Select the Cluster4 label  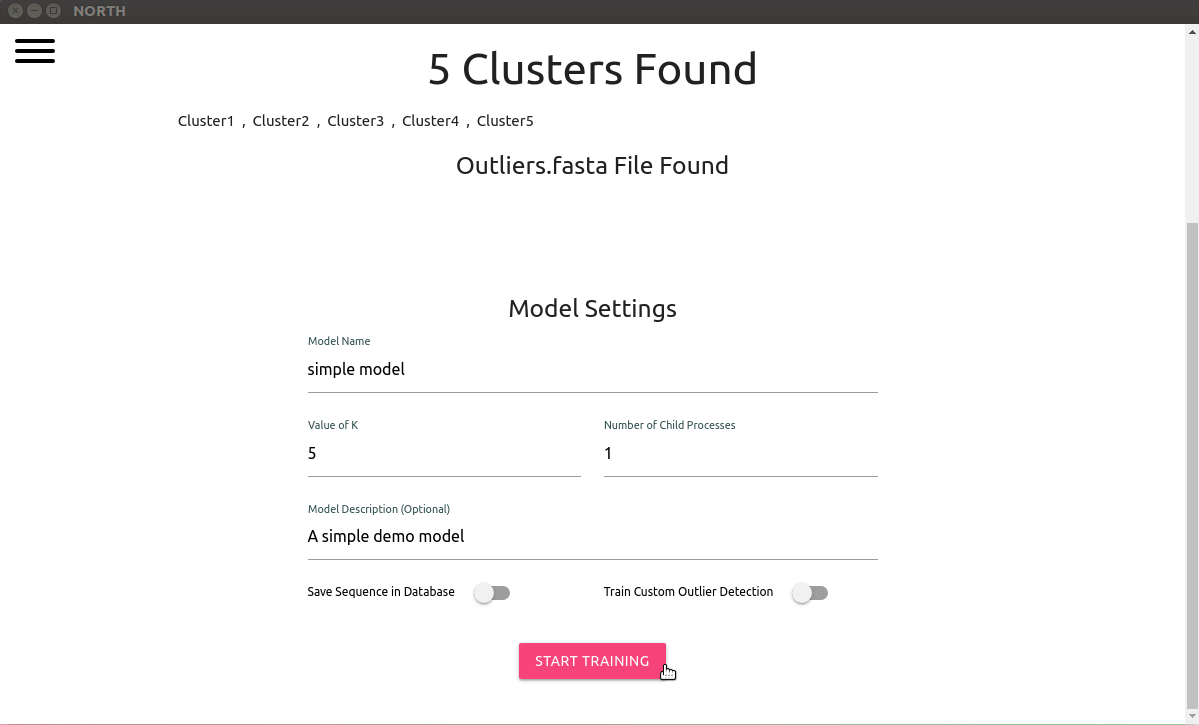point(431,121)
